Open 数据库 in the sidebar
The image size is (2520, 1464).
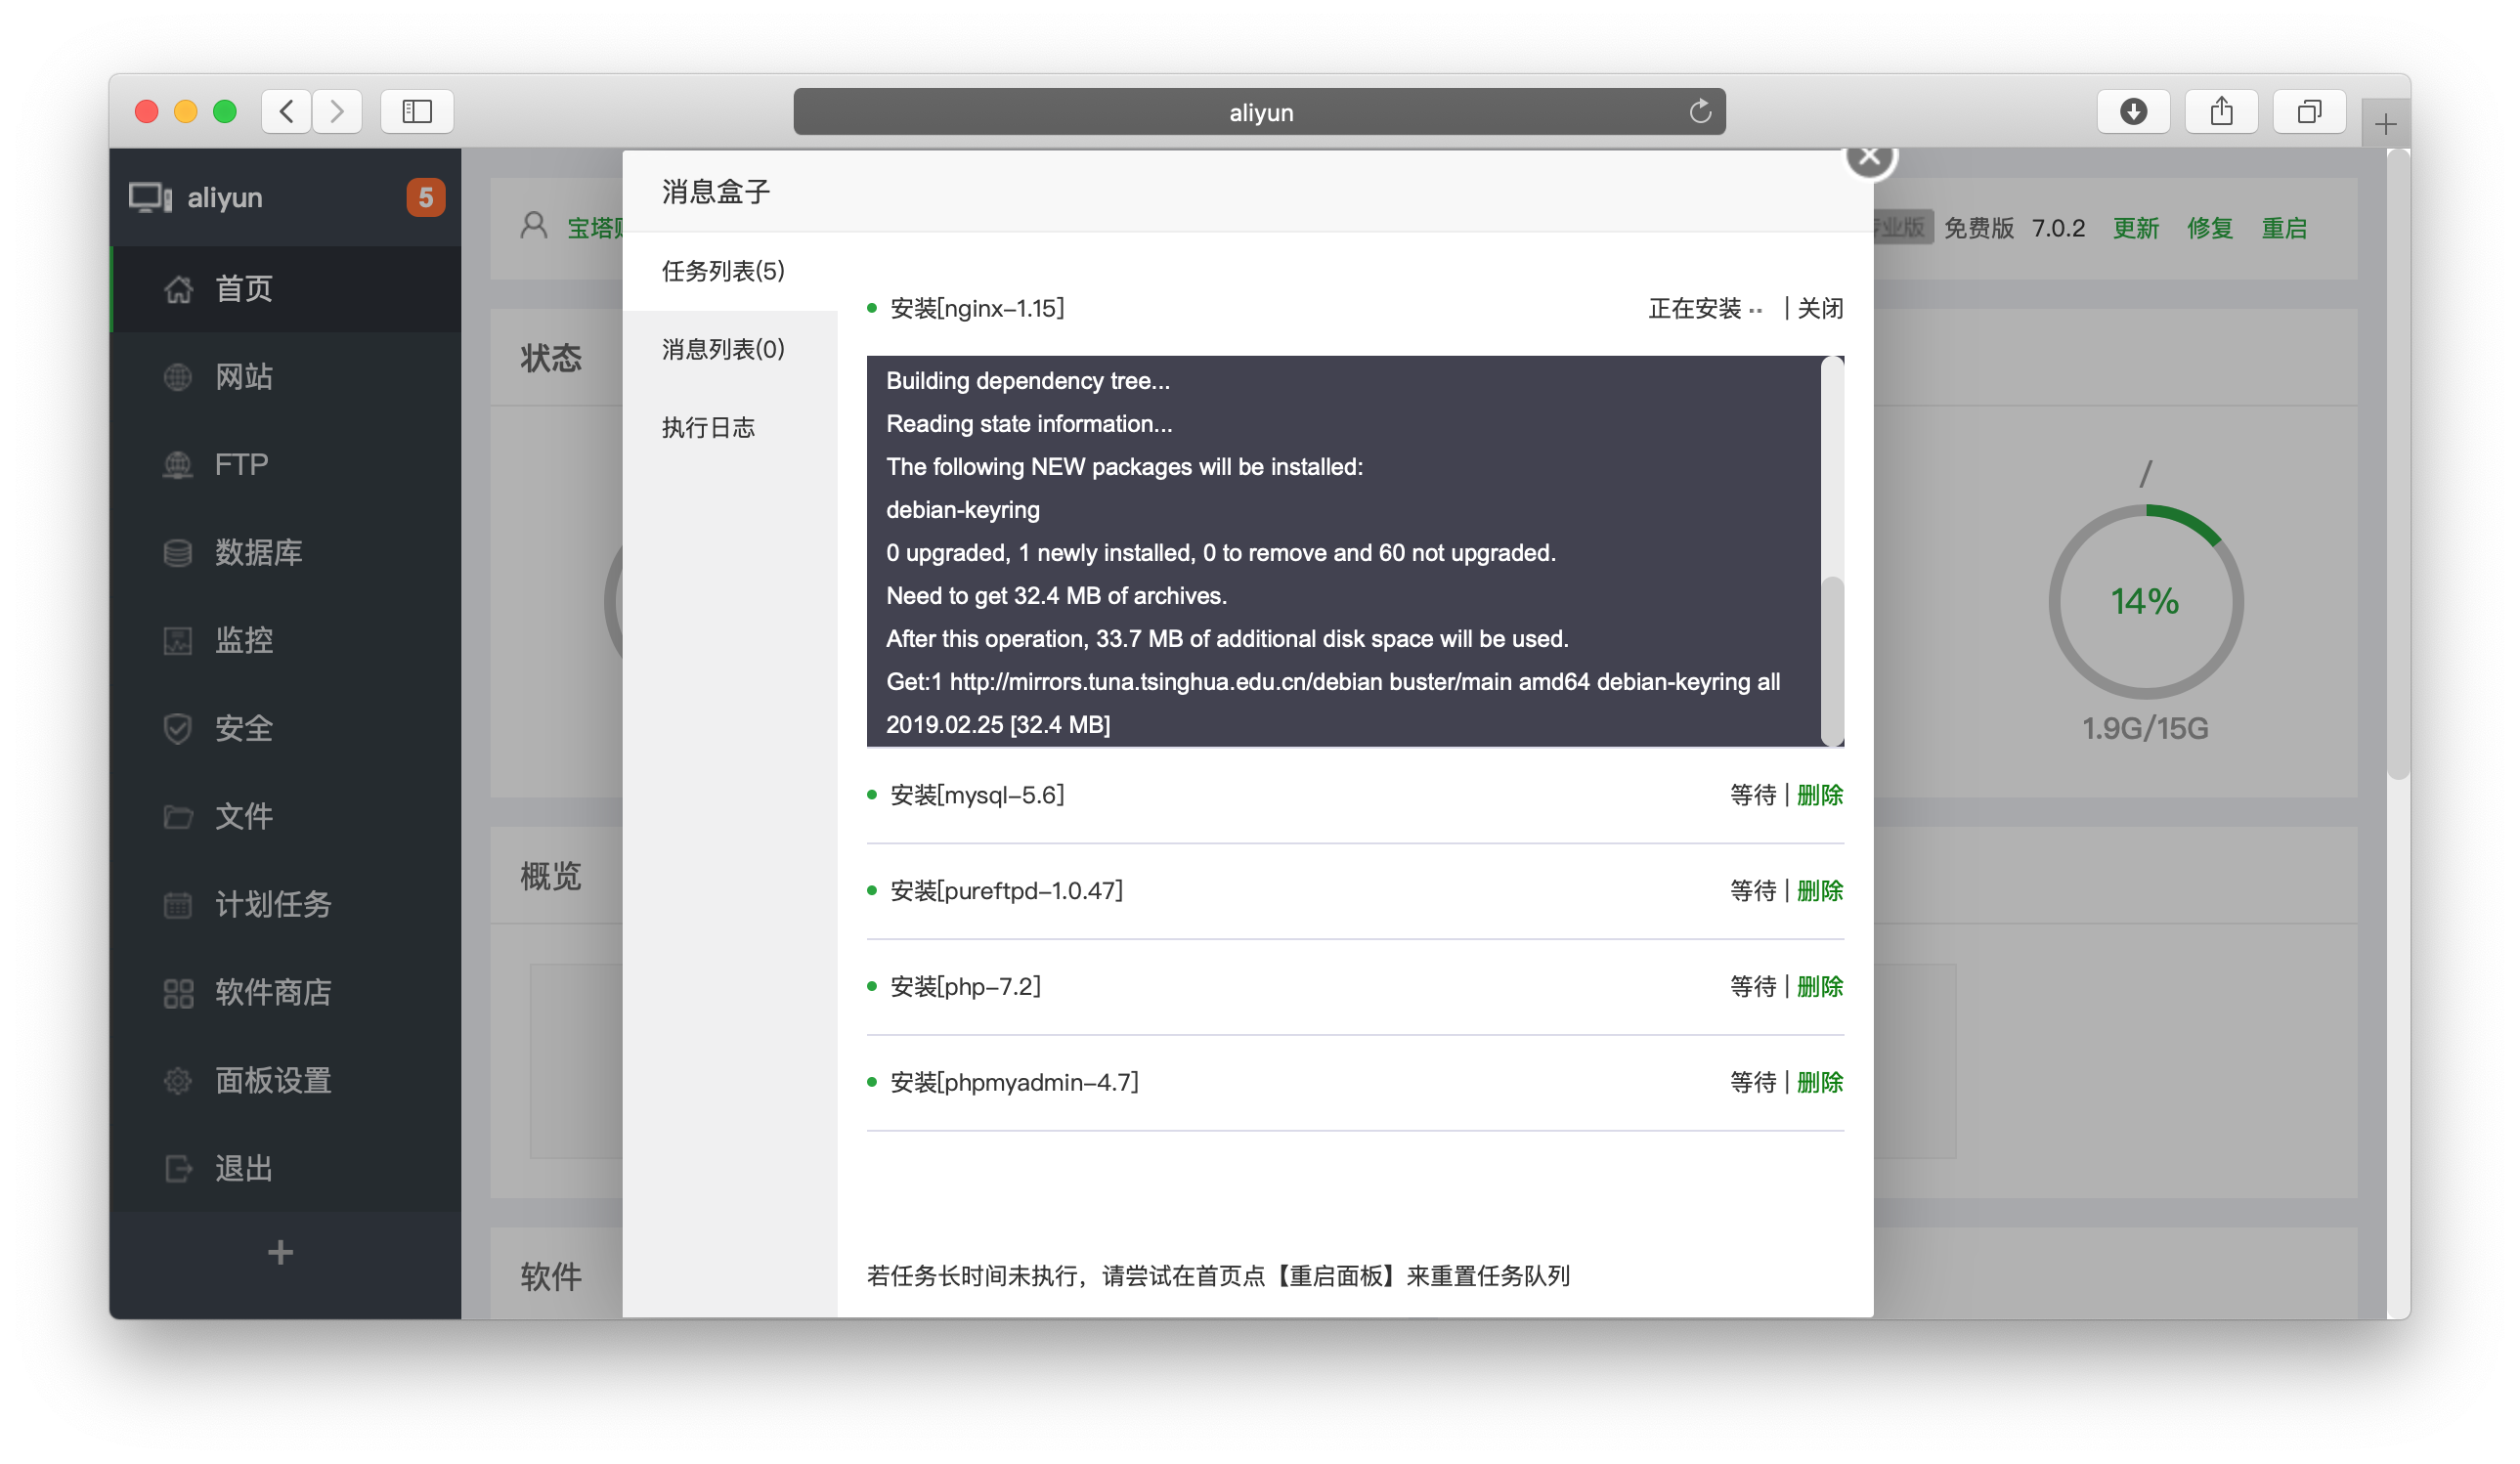285,553
